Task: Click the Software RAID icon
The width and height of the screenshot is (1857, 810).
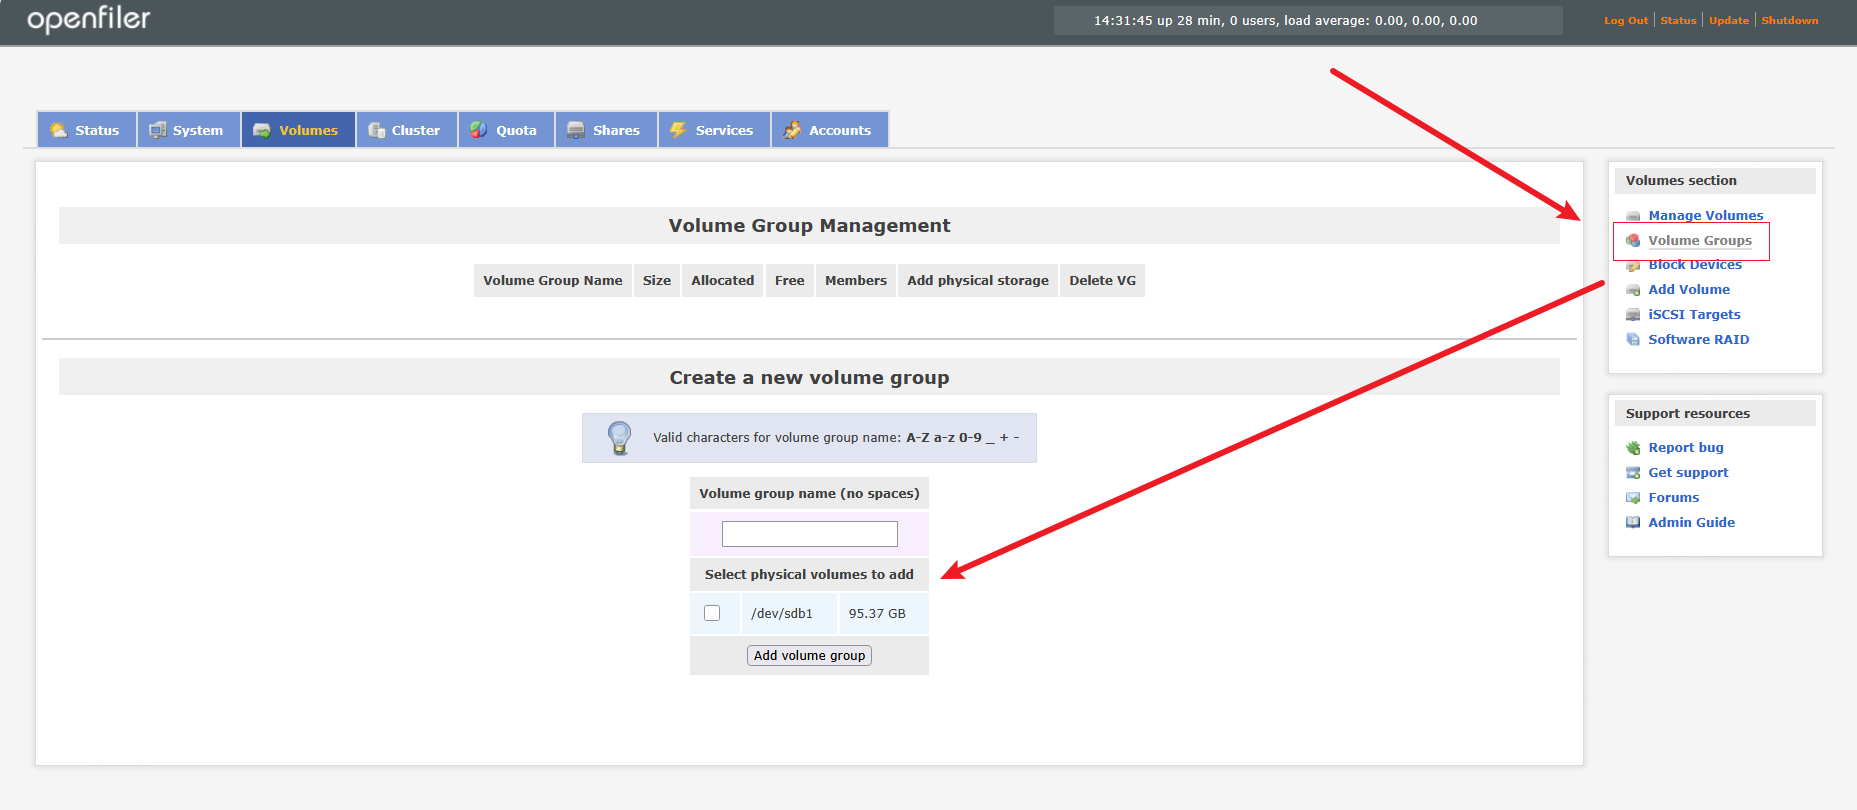Action: (x=1633, y=339)
